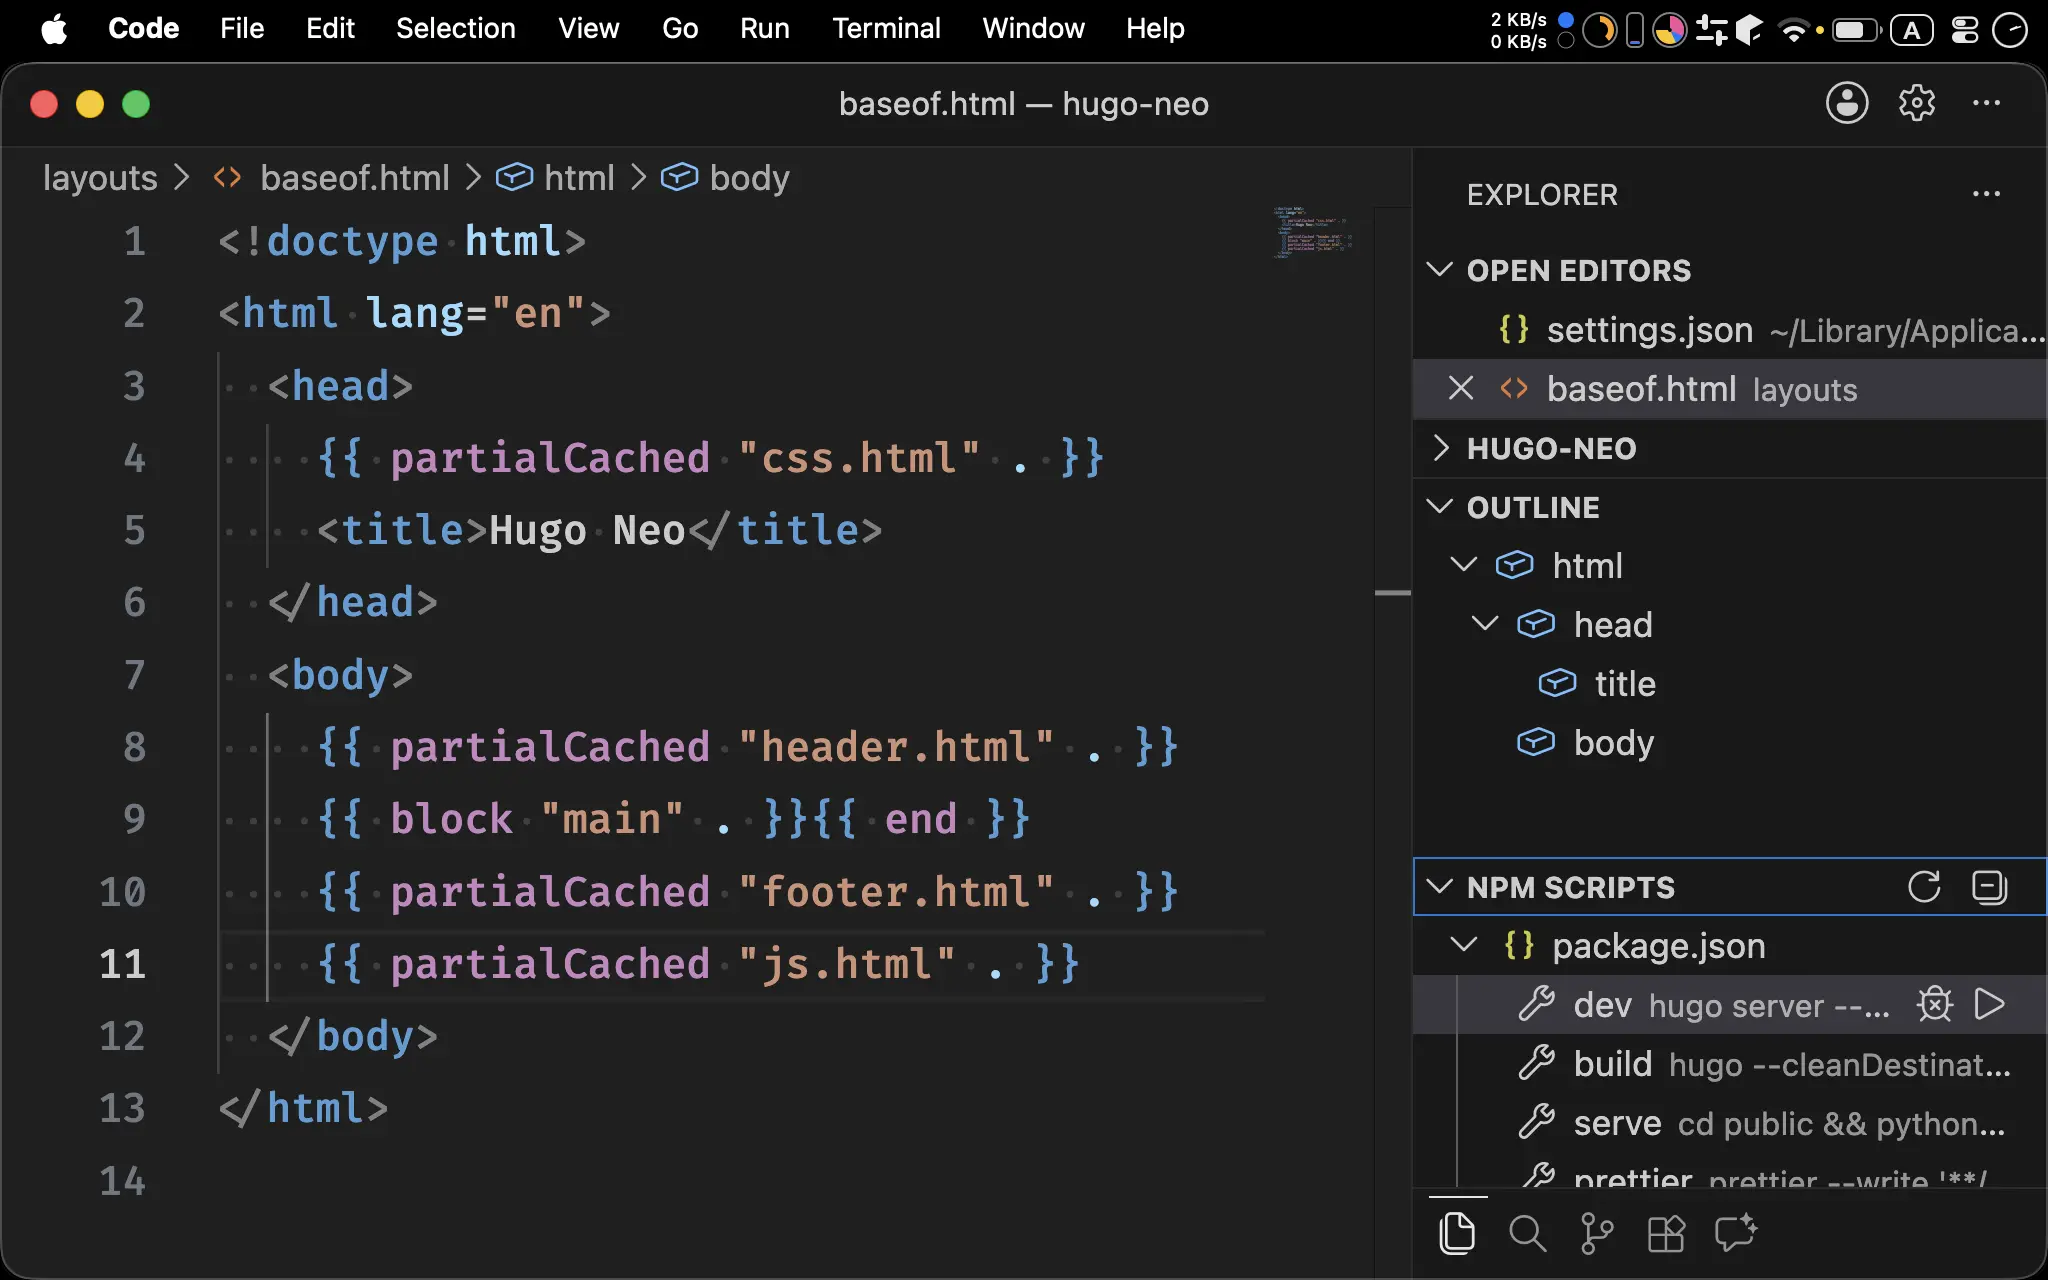Open the File menu
The height and width of the screenshot is (1280, 2048).
click(242, 29)
